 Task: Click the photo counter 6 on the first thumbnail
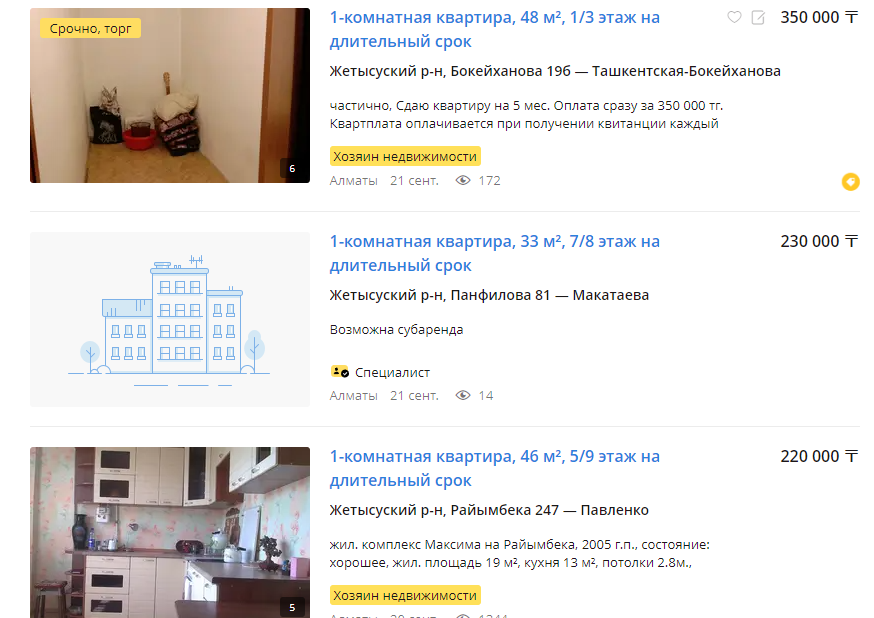292,168
